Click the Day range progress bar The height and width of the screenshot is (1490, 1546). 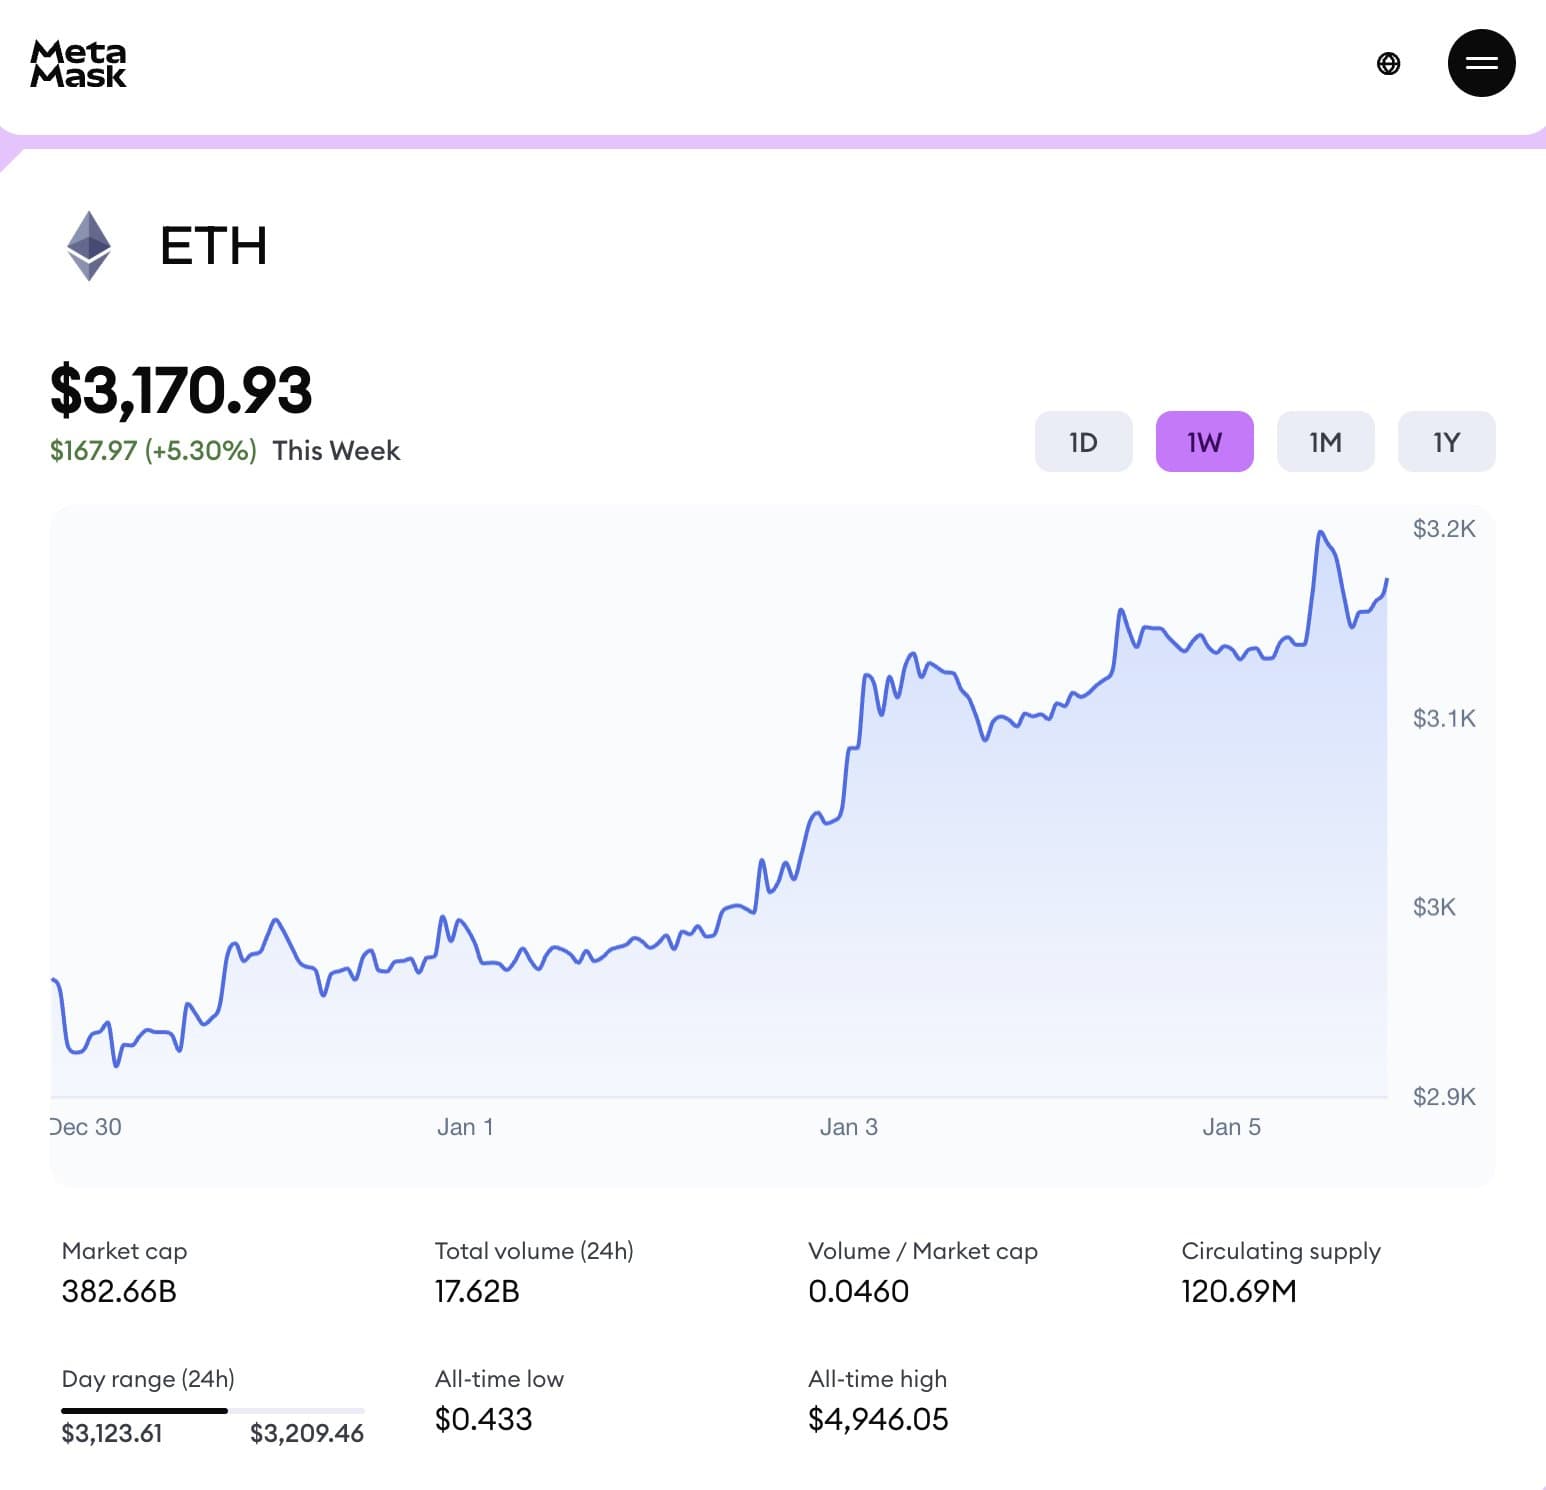coord(212,1411)
